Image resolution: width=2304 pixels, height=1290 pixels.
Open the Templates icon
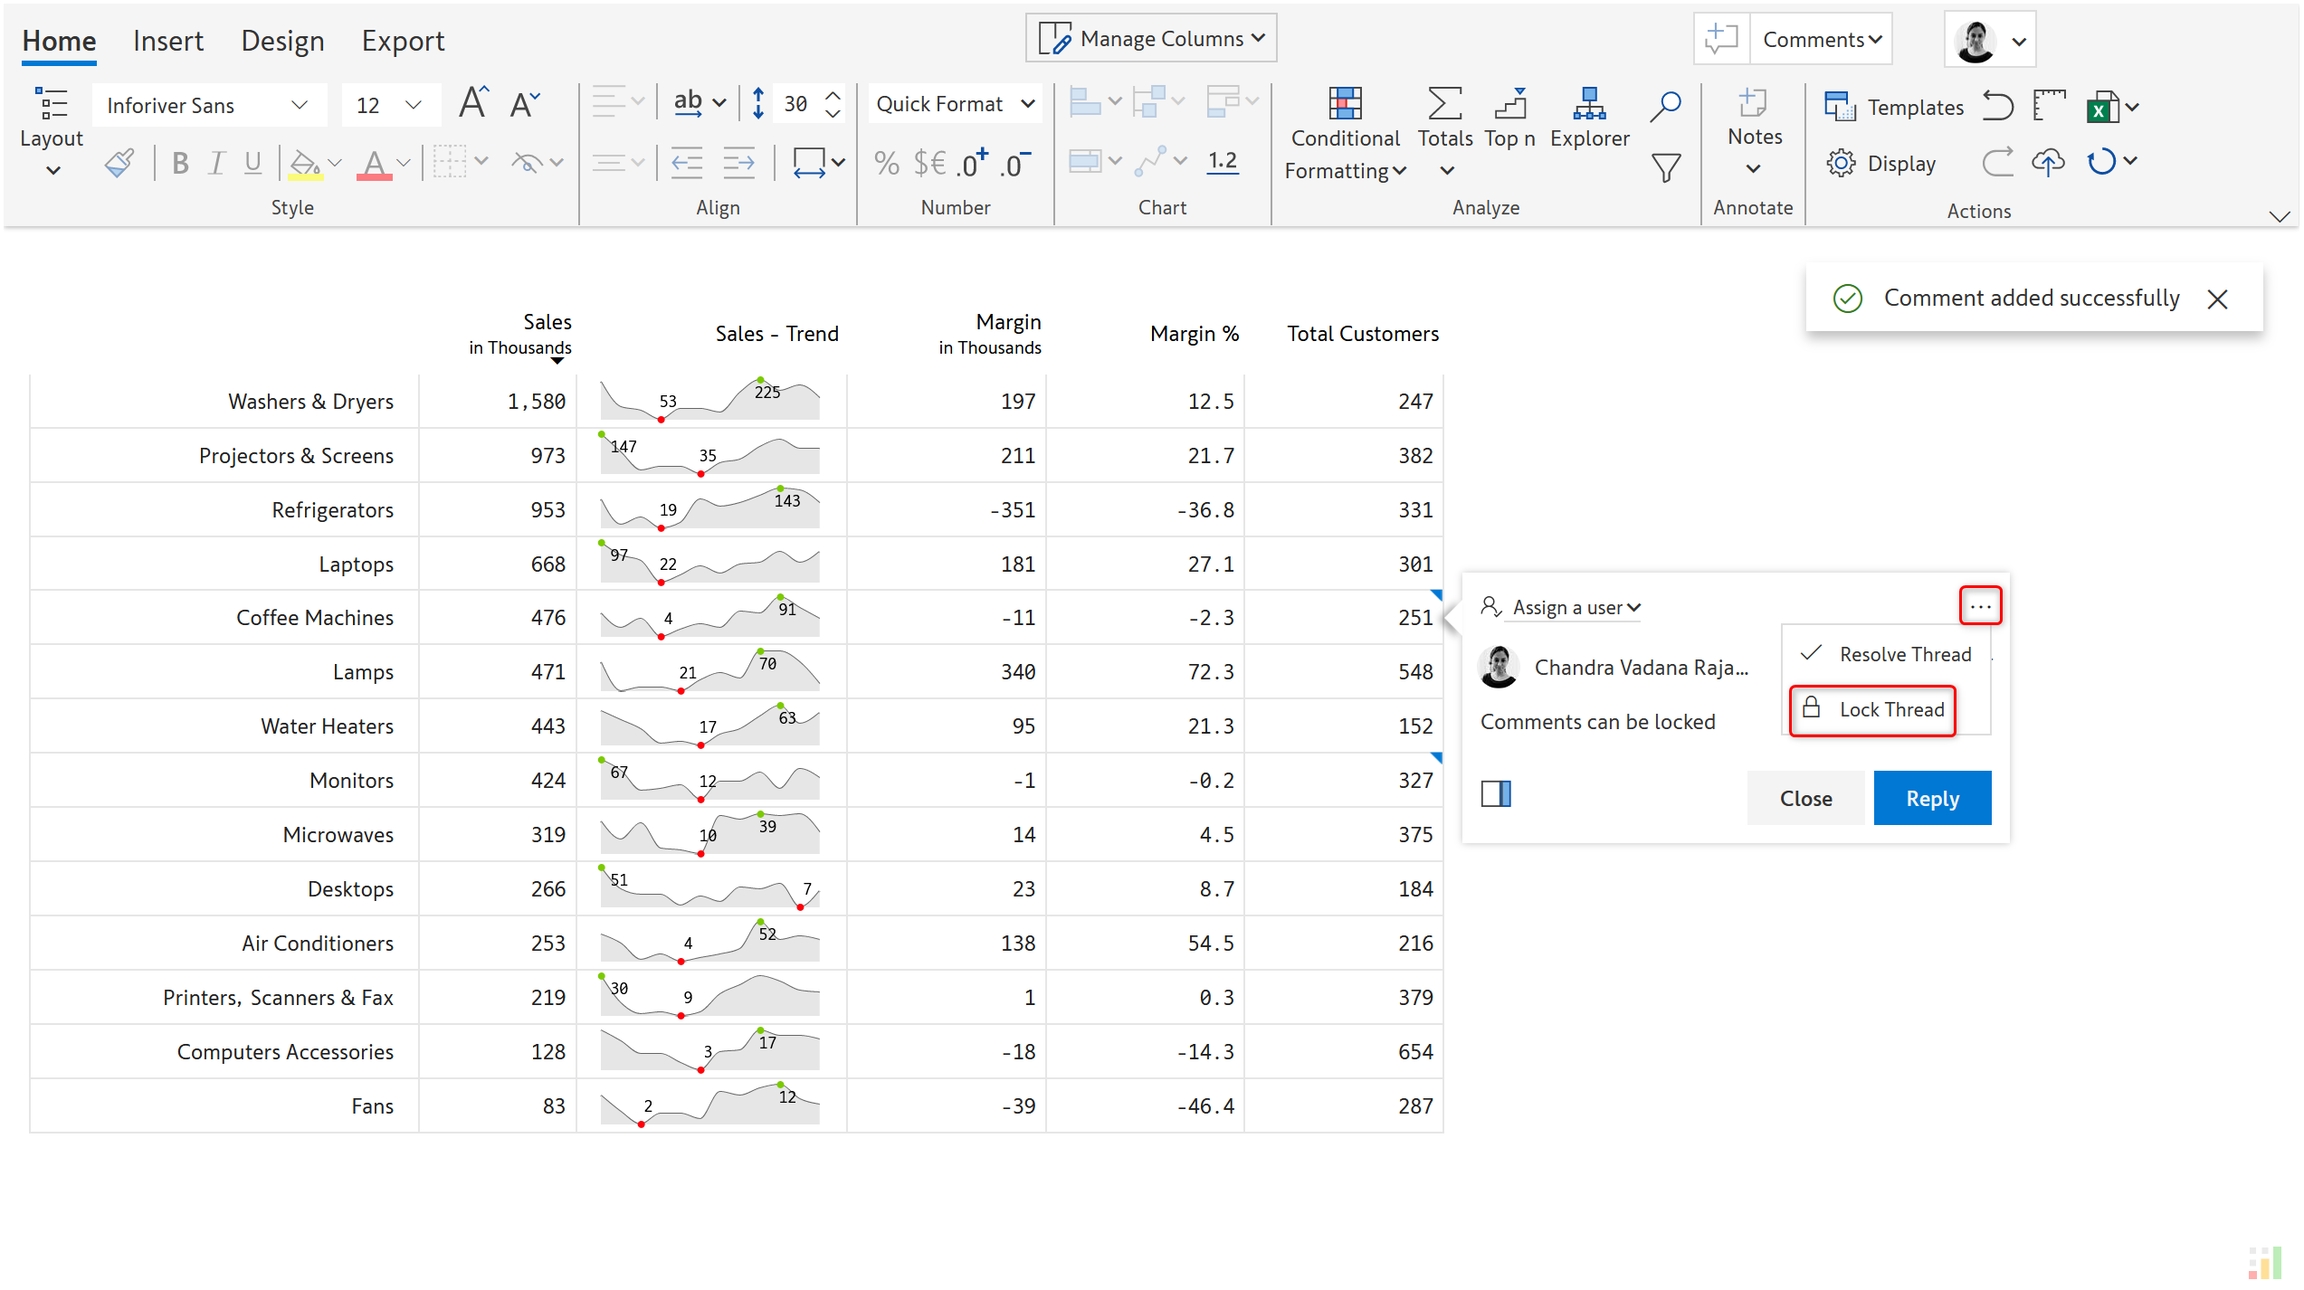[1839, 106]
